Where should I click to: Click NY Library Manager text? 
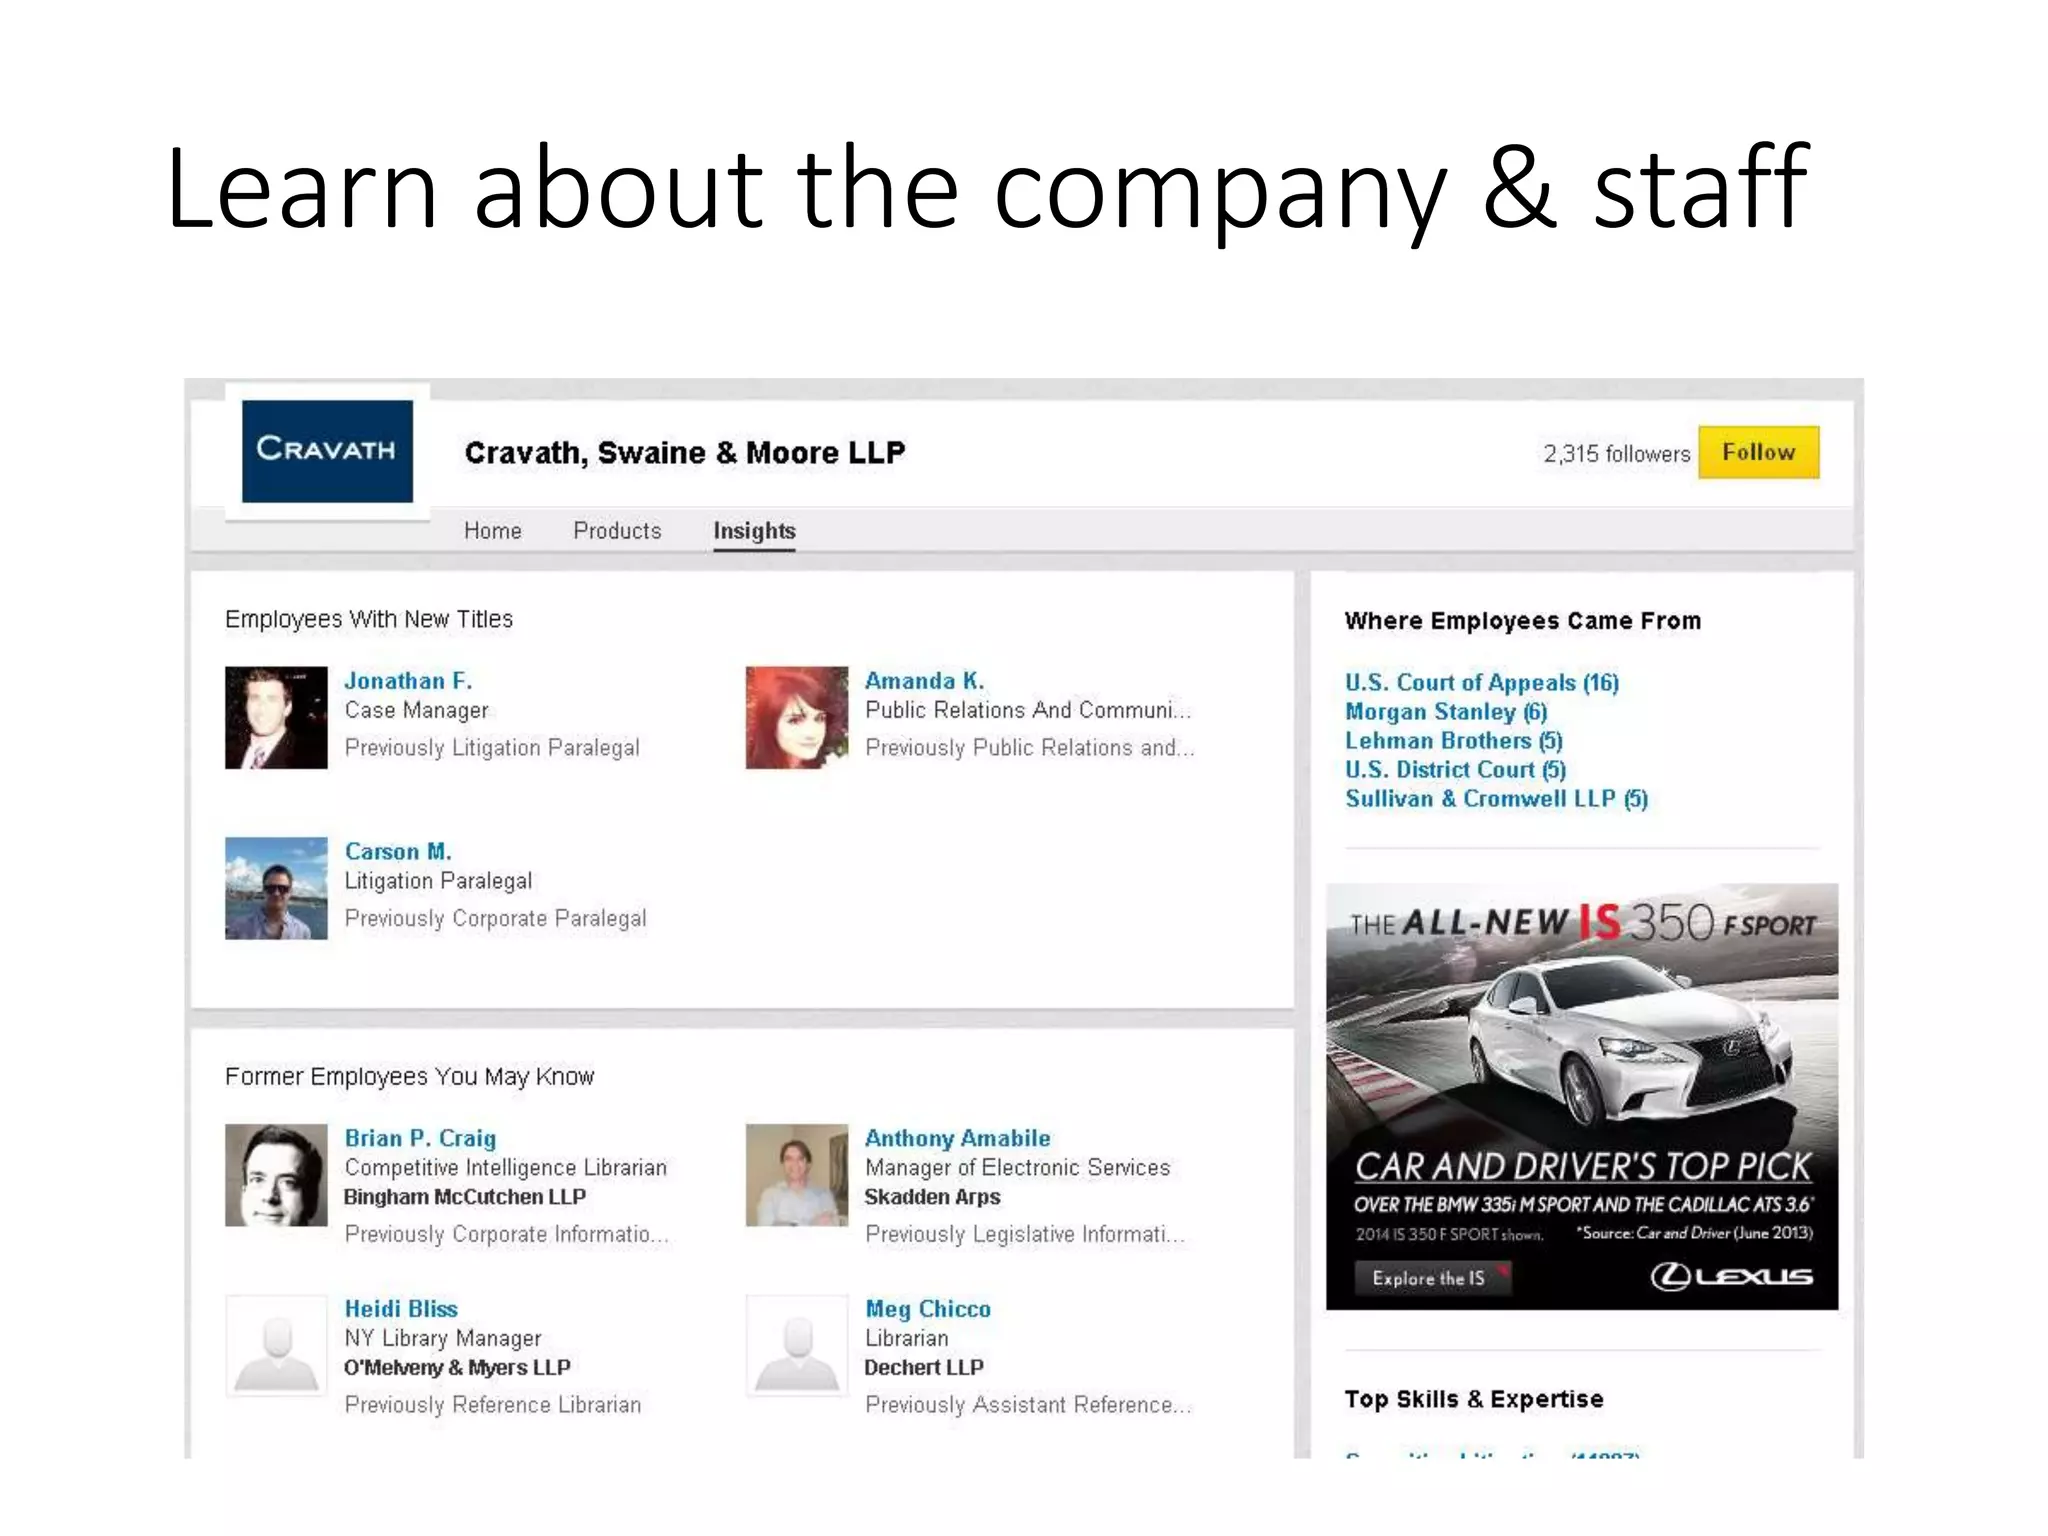pos(443,1338)
